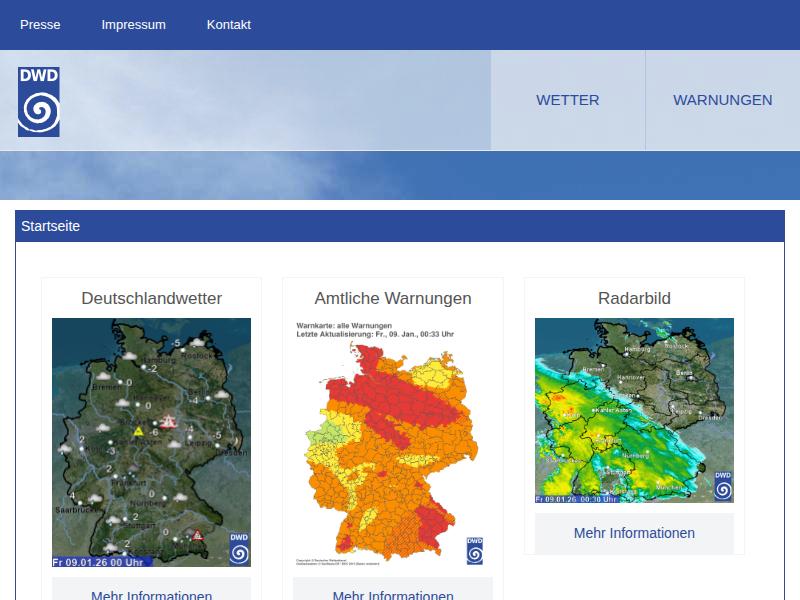Click Mehr Informationen under Deutschlandwetter
This screenshot has height=600, width=800.
(x=151, y=594)
